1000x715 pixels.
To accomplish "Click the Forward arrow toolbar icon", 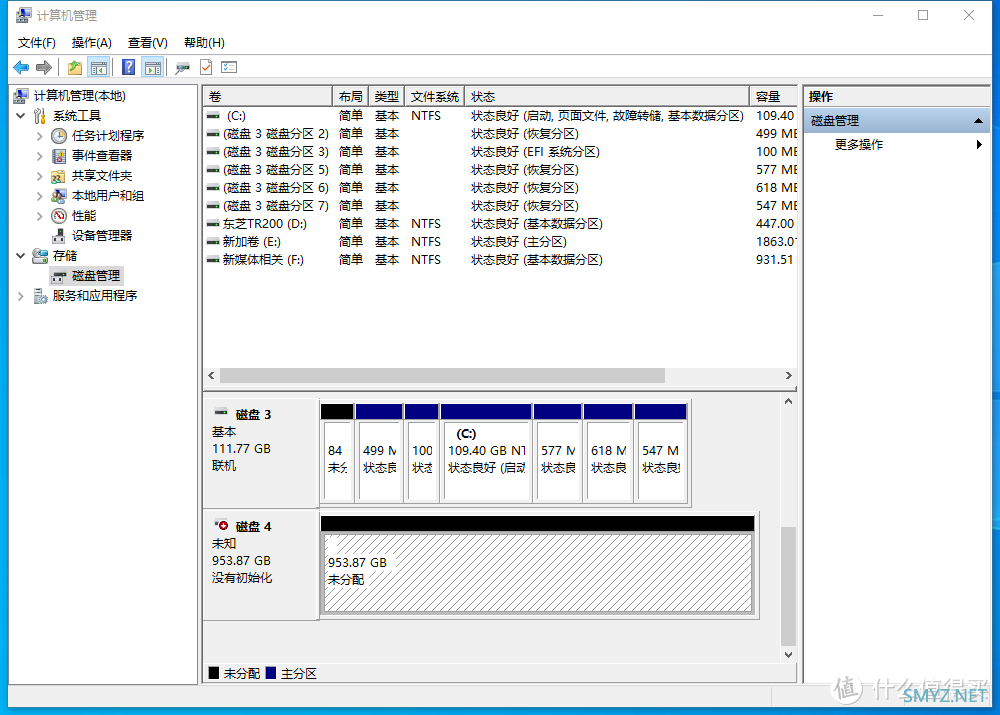I will 44,67.
